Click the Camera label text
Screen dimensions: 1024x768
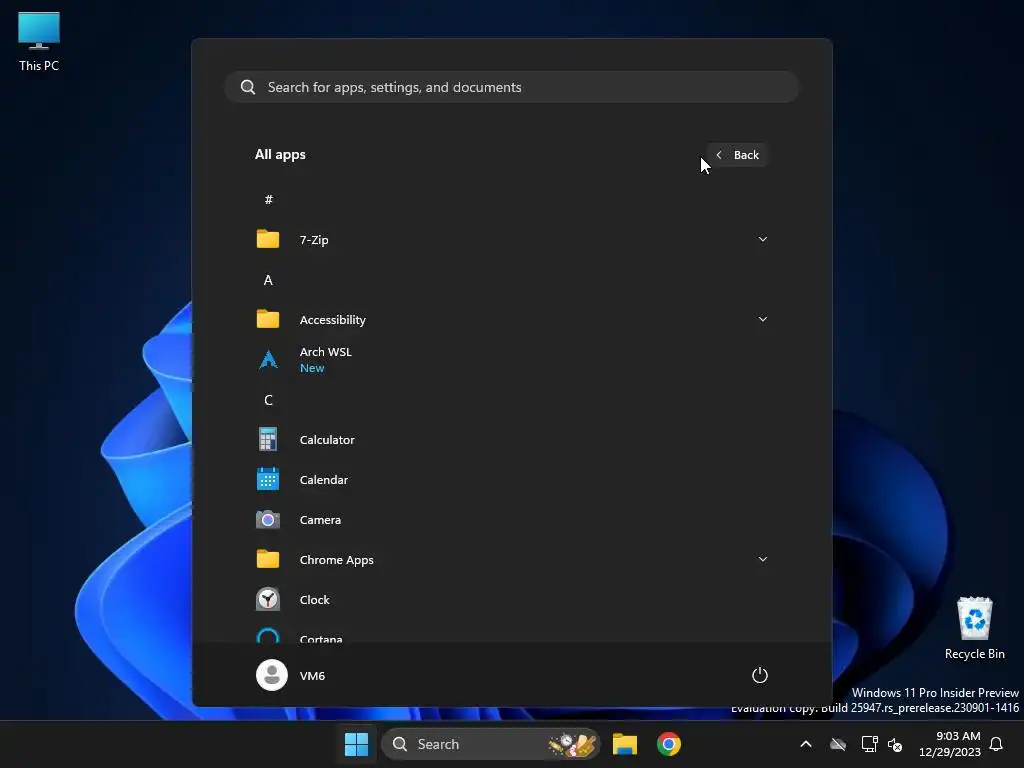320,520
